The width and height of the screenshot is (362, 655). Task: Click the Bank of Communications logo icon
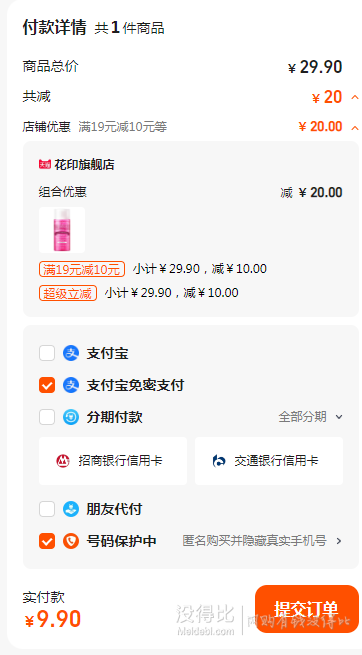(219, 461)
